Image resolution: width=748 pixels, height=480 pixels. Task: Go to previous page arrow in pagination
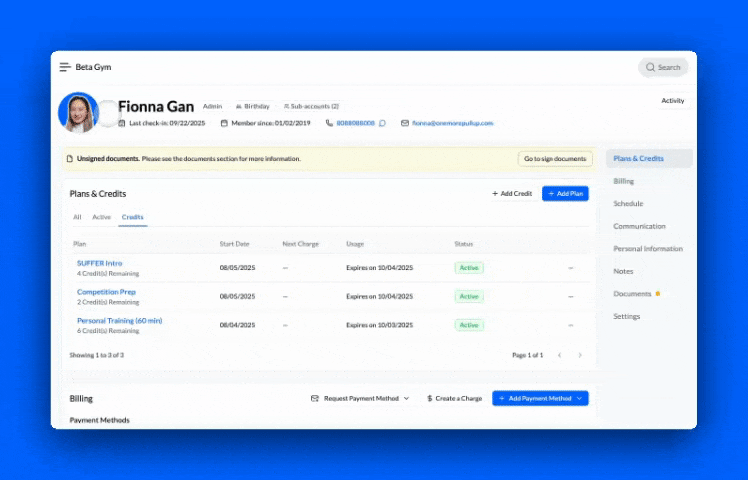[x=560, y=355]
